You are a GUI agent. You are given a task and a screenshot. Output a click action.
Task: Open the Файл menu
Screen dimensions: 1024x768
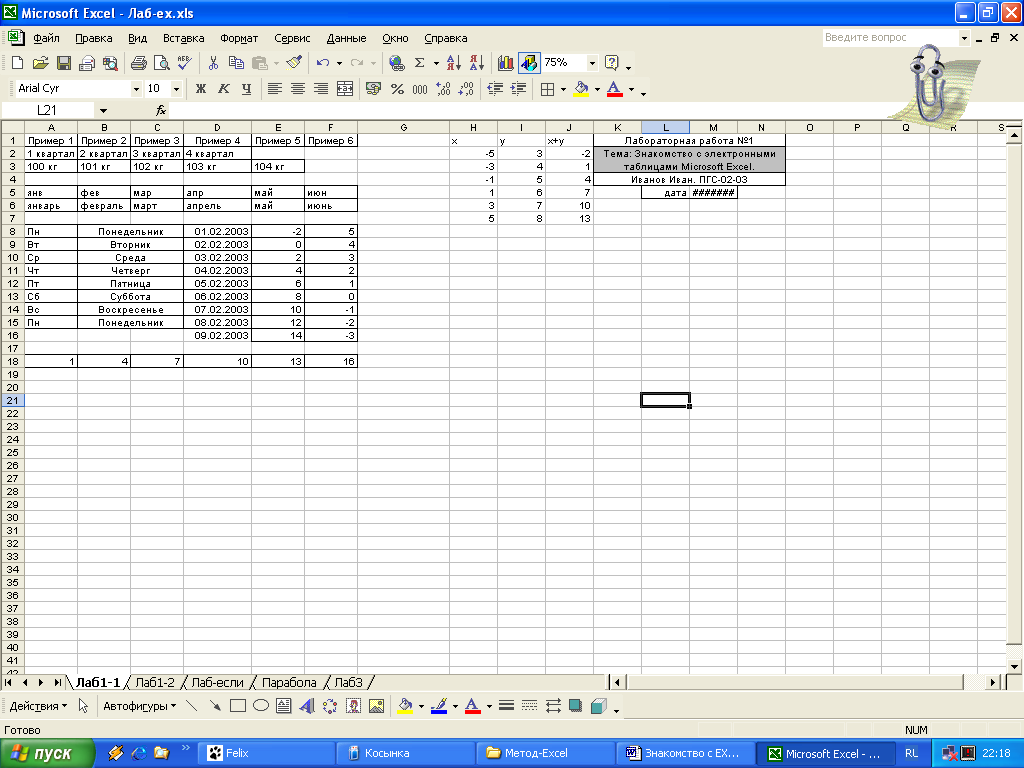46,38
